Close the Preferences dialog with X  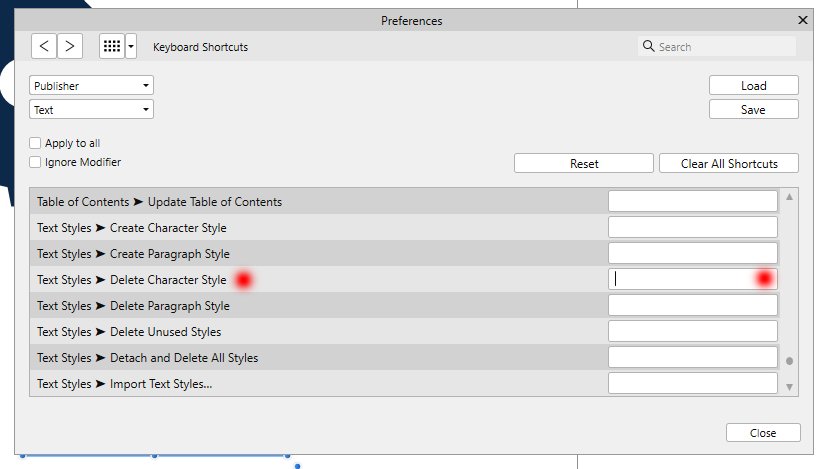(803, 20)
